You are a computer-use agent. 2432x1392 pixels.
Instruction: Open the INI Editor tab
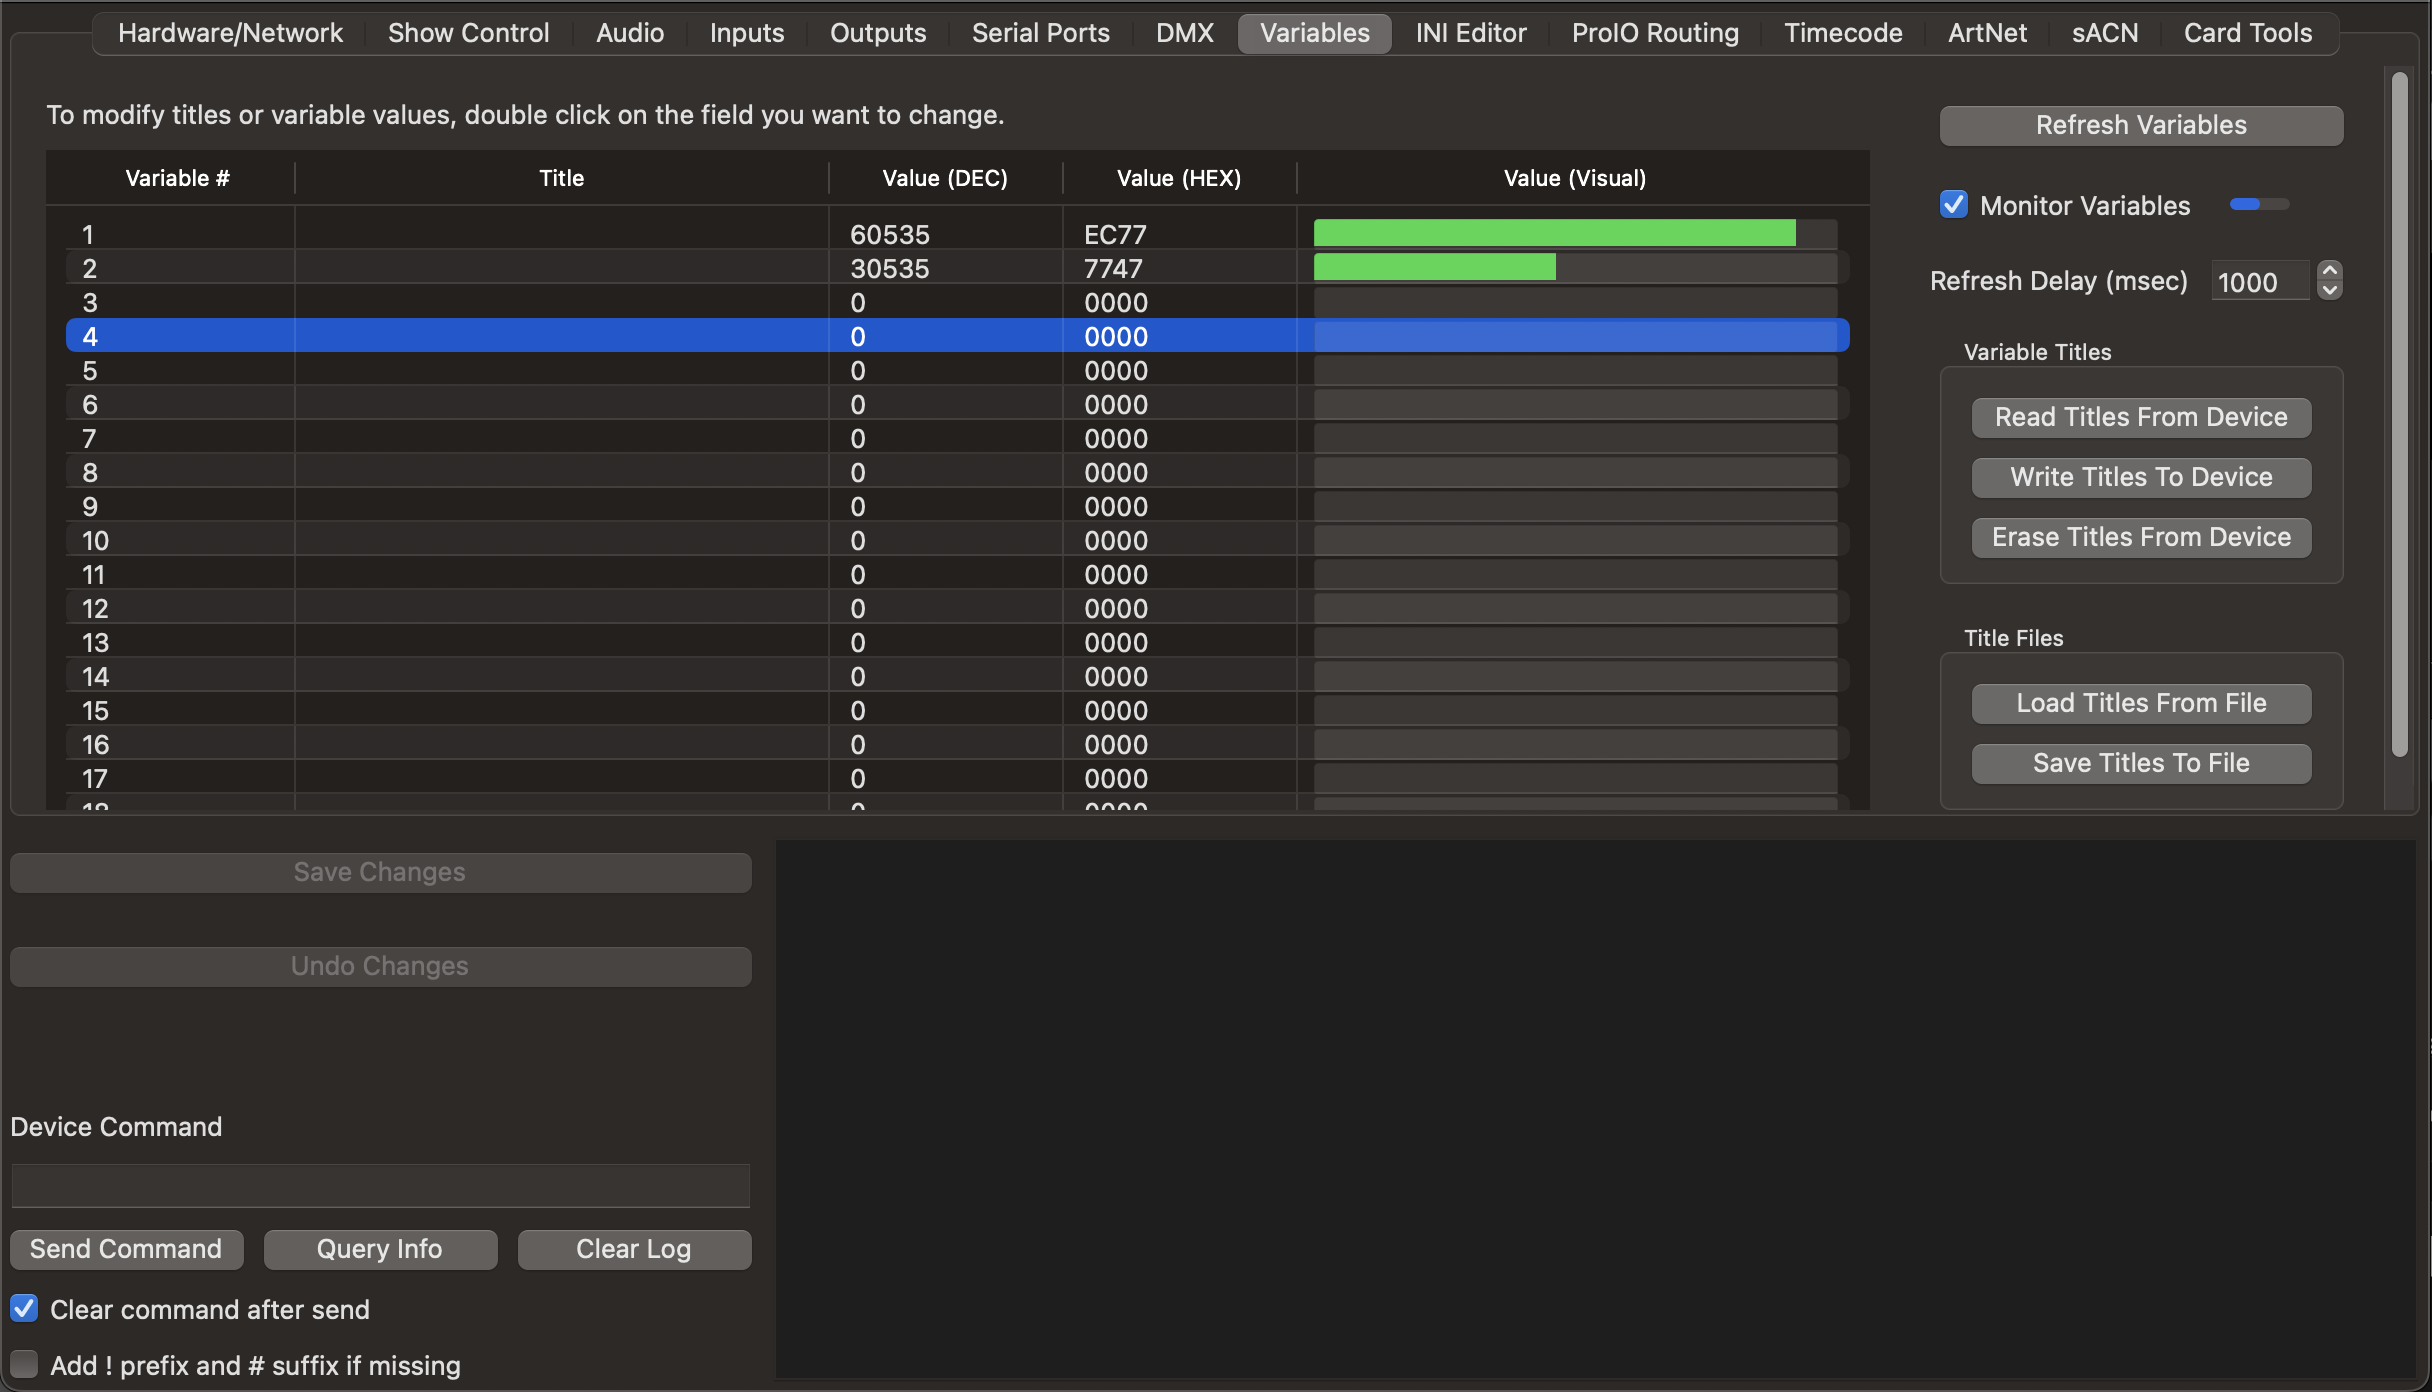[1471, 33]
